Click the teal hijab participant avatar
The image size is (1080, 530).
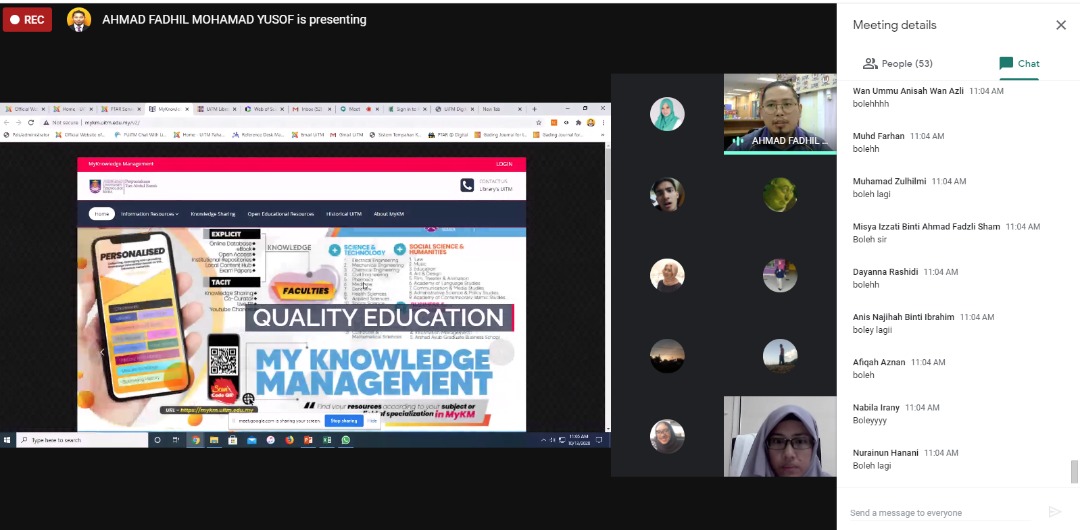point(667,114)
